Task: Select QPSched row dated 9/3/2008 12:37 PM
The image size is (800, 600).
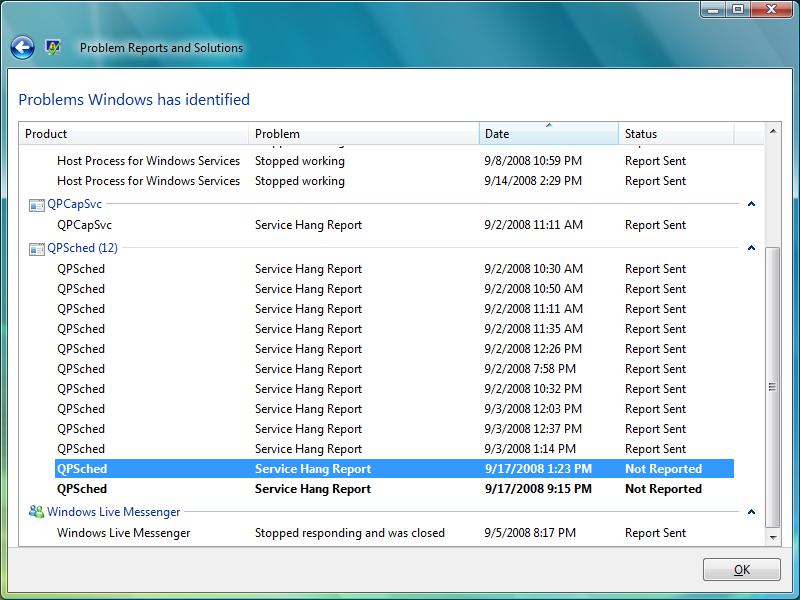Action: [x=394, y=429]
